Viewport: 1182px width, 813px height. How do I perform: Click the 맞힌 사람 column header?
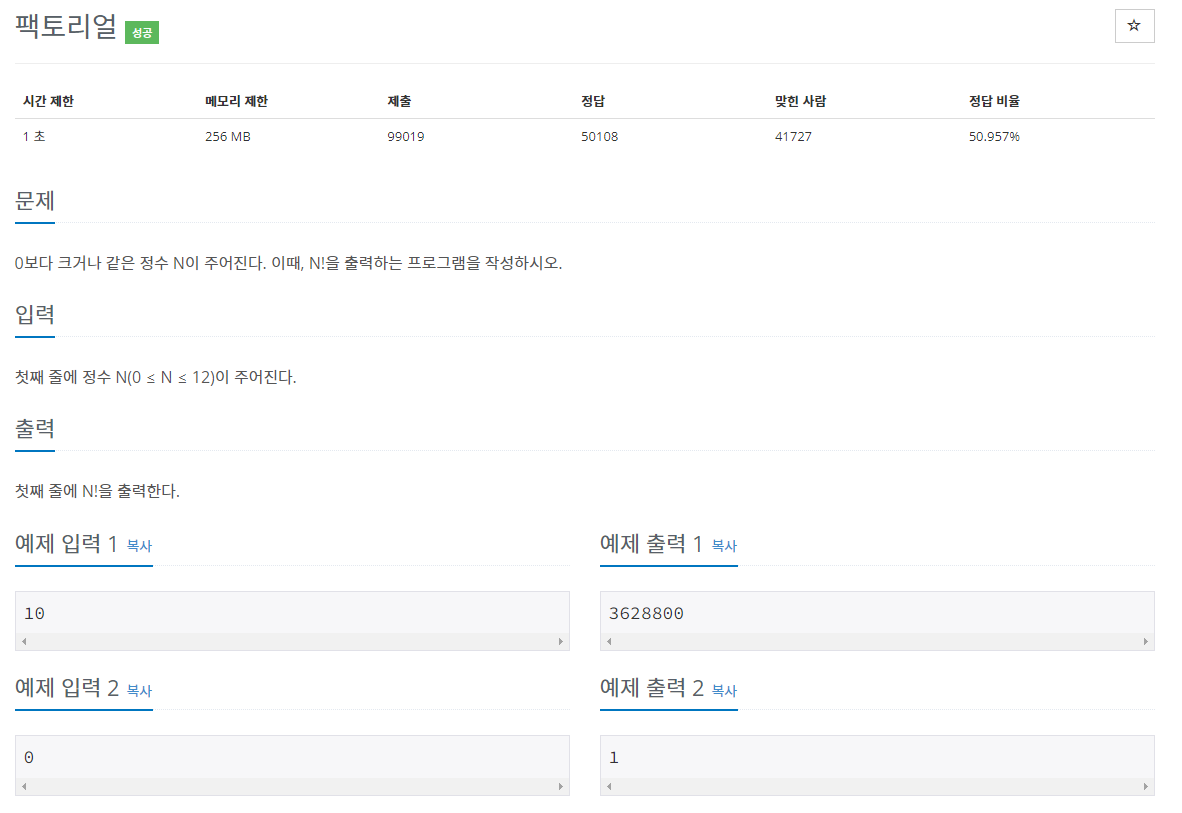801,101
